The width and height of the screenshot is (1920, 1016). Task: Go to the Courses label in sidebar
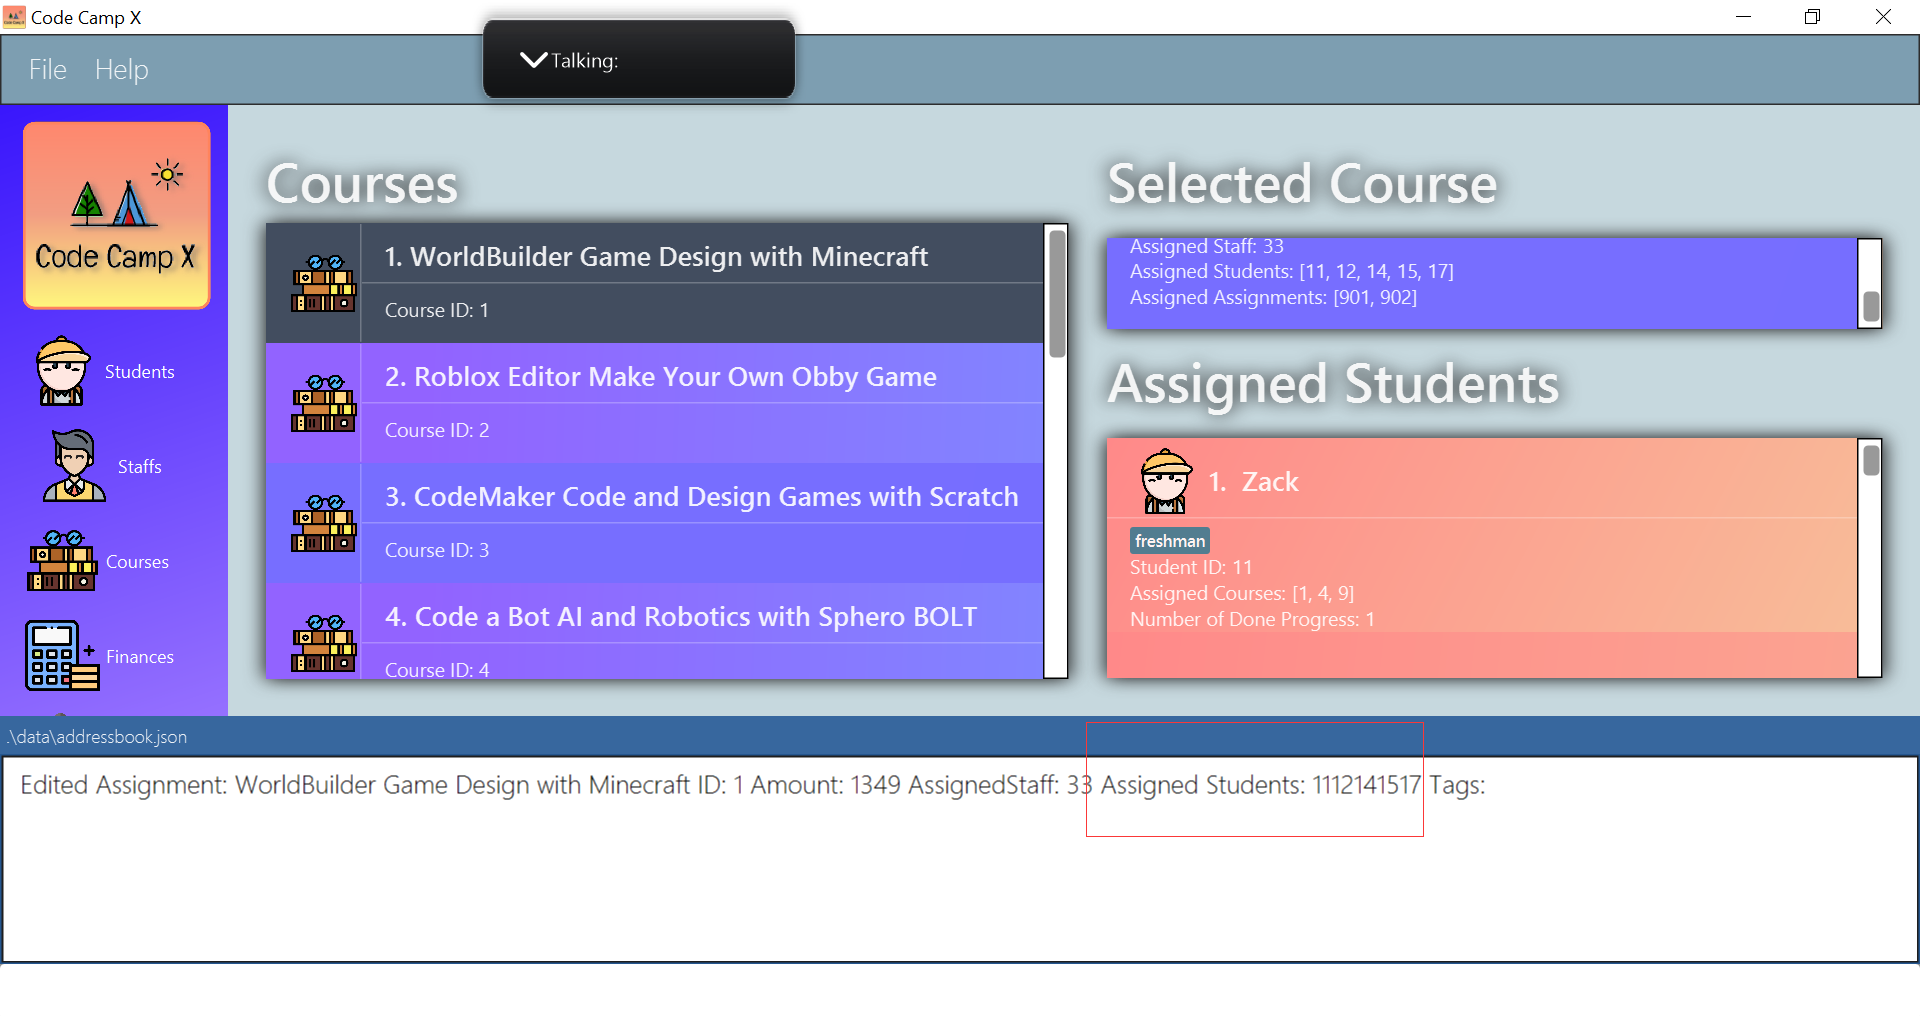[x=137, y=562]
